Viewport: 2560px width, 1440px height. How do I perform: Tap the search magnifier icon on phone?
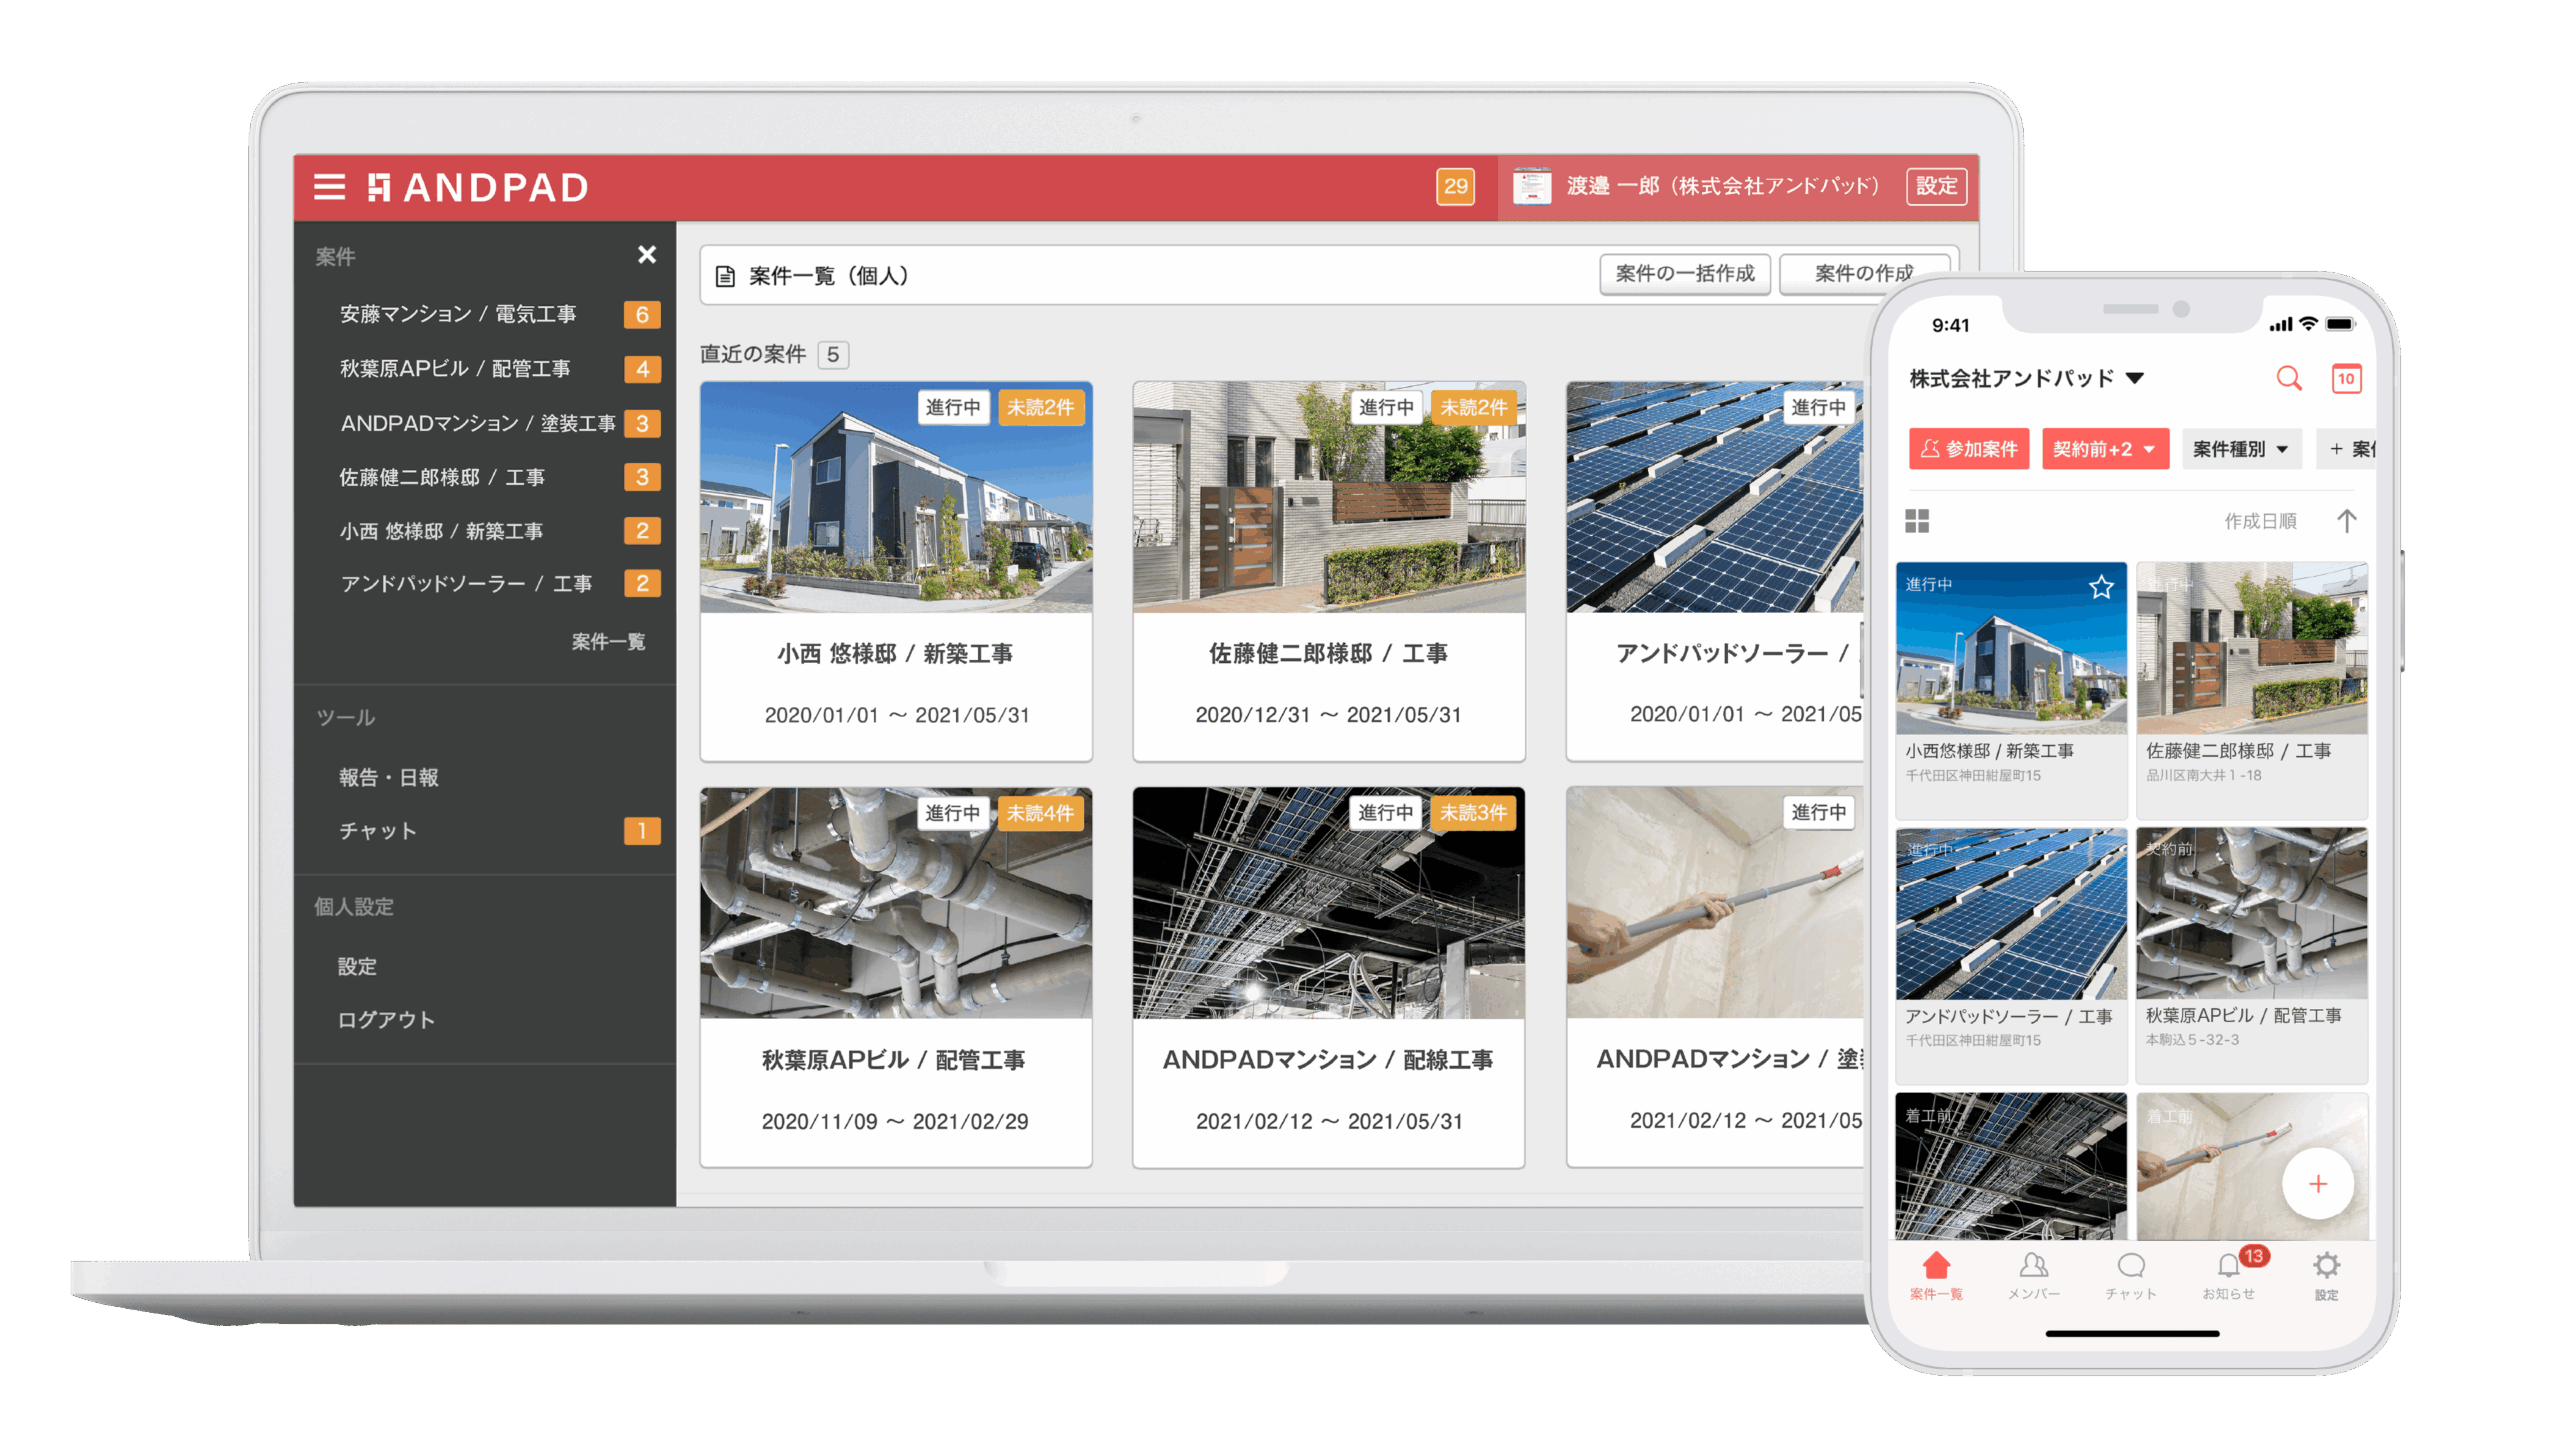click(x=2288, y=379)
